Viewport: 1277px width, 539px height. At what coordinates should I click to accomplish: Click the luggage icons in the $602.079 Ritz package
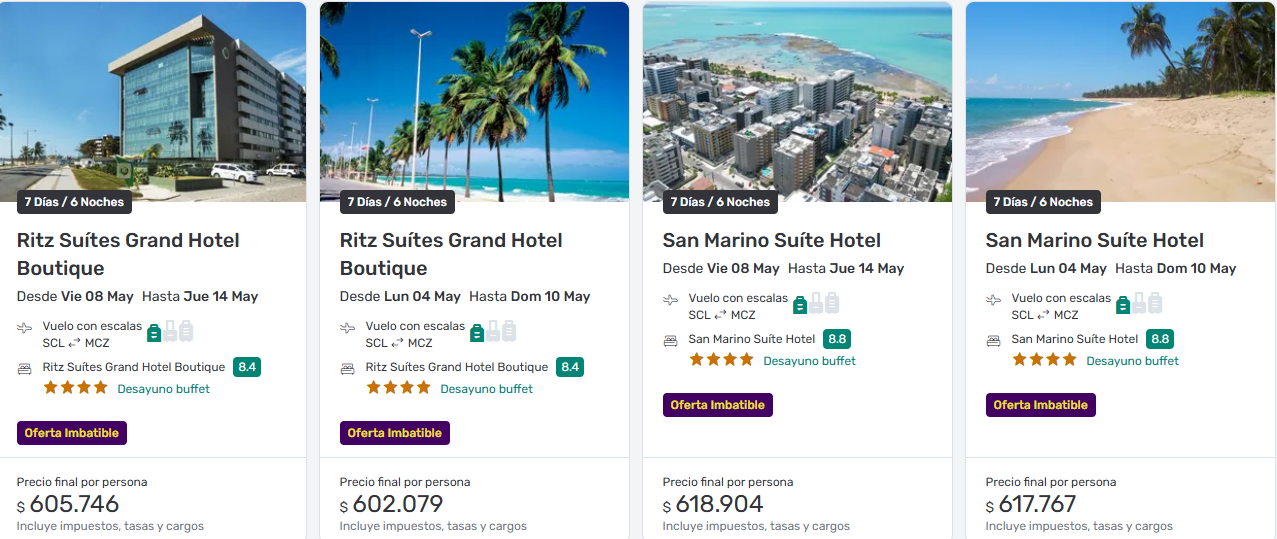click(493, 331)
